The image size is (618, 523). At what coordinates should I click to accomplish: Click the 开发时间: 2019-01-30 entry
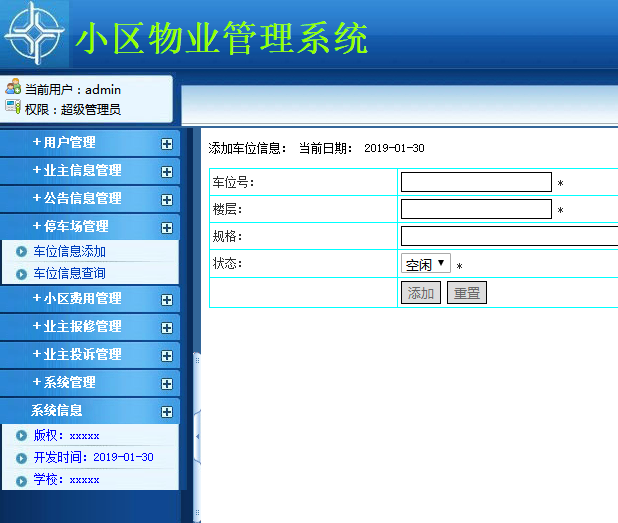pyautogui.click(x=93, y=457)
